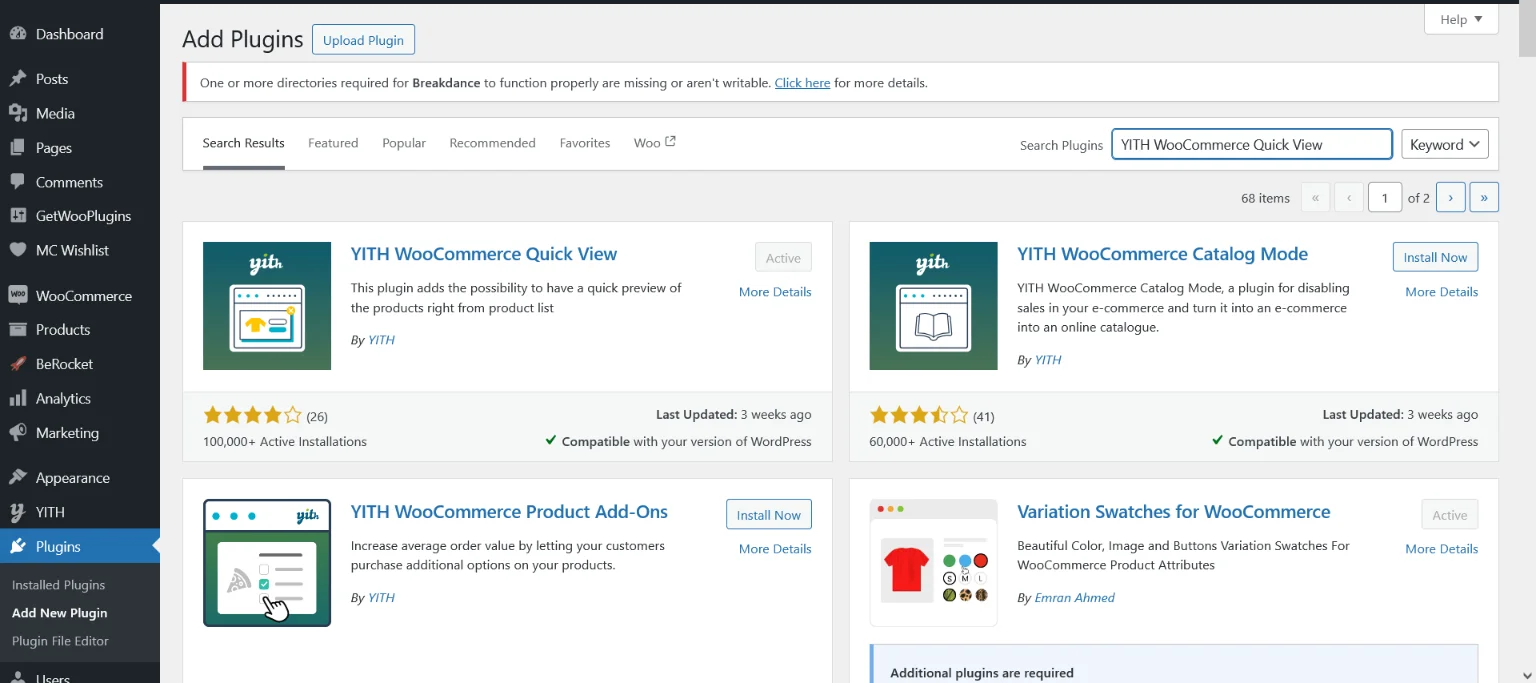Click the Active button on Quick View card
The width and height of the screenshot is (1536, 683).
point(784,258)
